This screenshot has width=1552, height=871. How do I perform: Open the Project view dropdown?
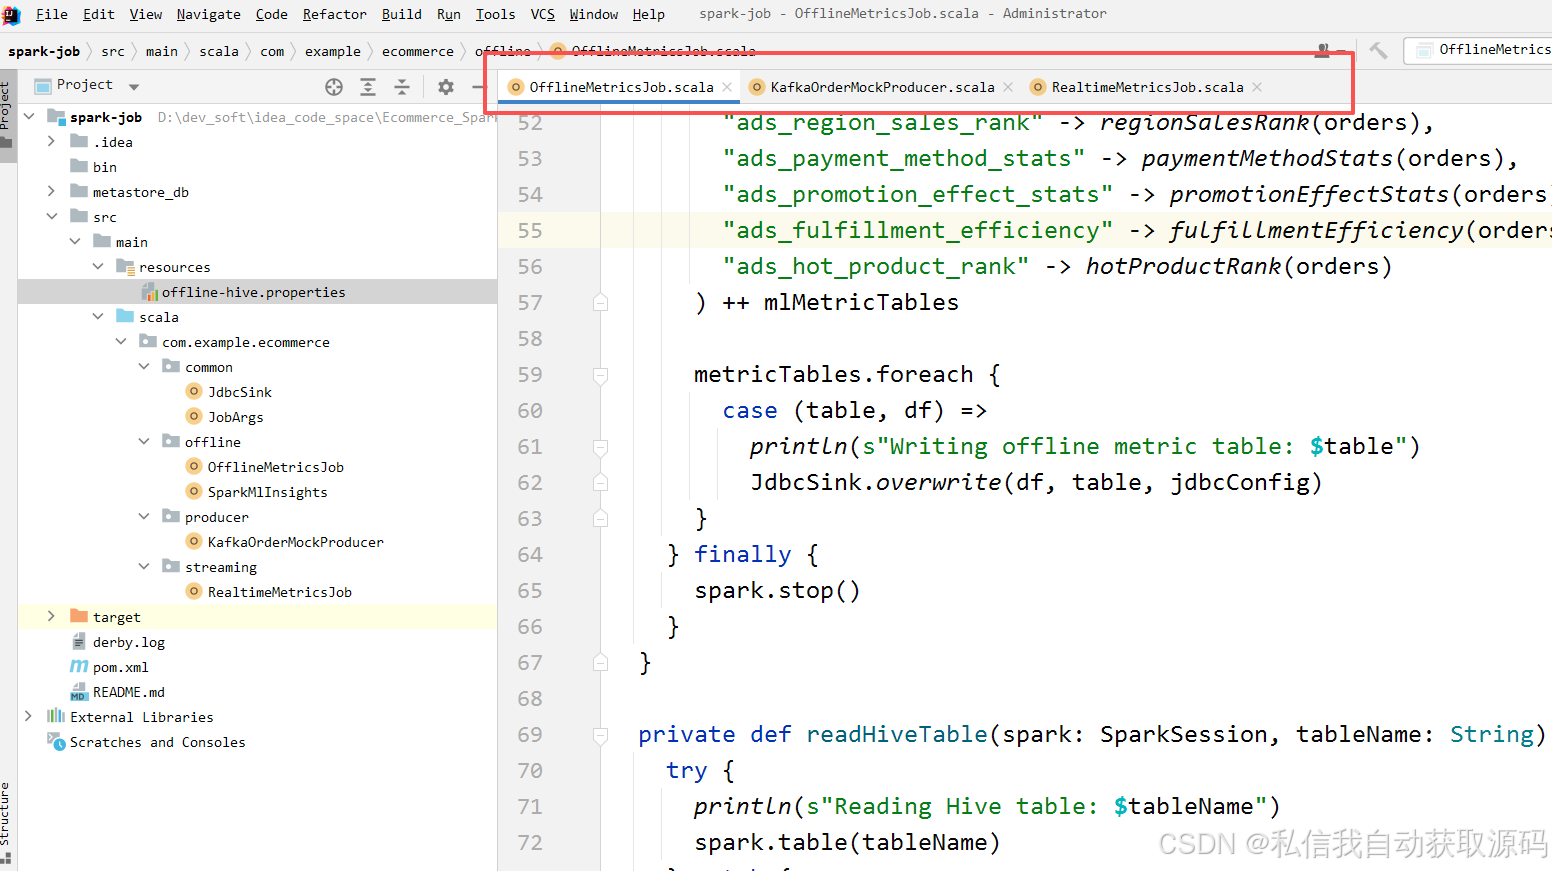[x=134, y=87]
